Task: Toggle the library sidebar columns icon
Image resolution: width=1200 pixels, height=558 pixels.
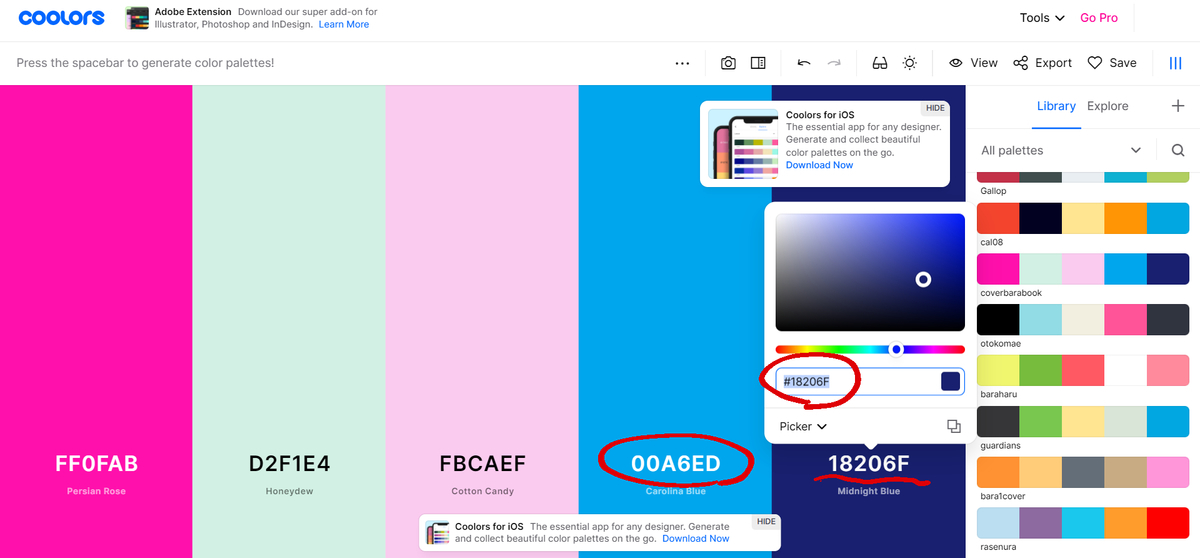Action: click(1175, 63)
